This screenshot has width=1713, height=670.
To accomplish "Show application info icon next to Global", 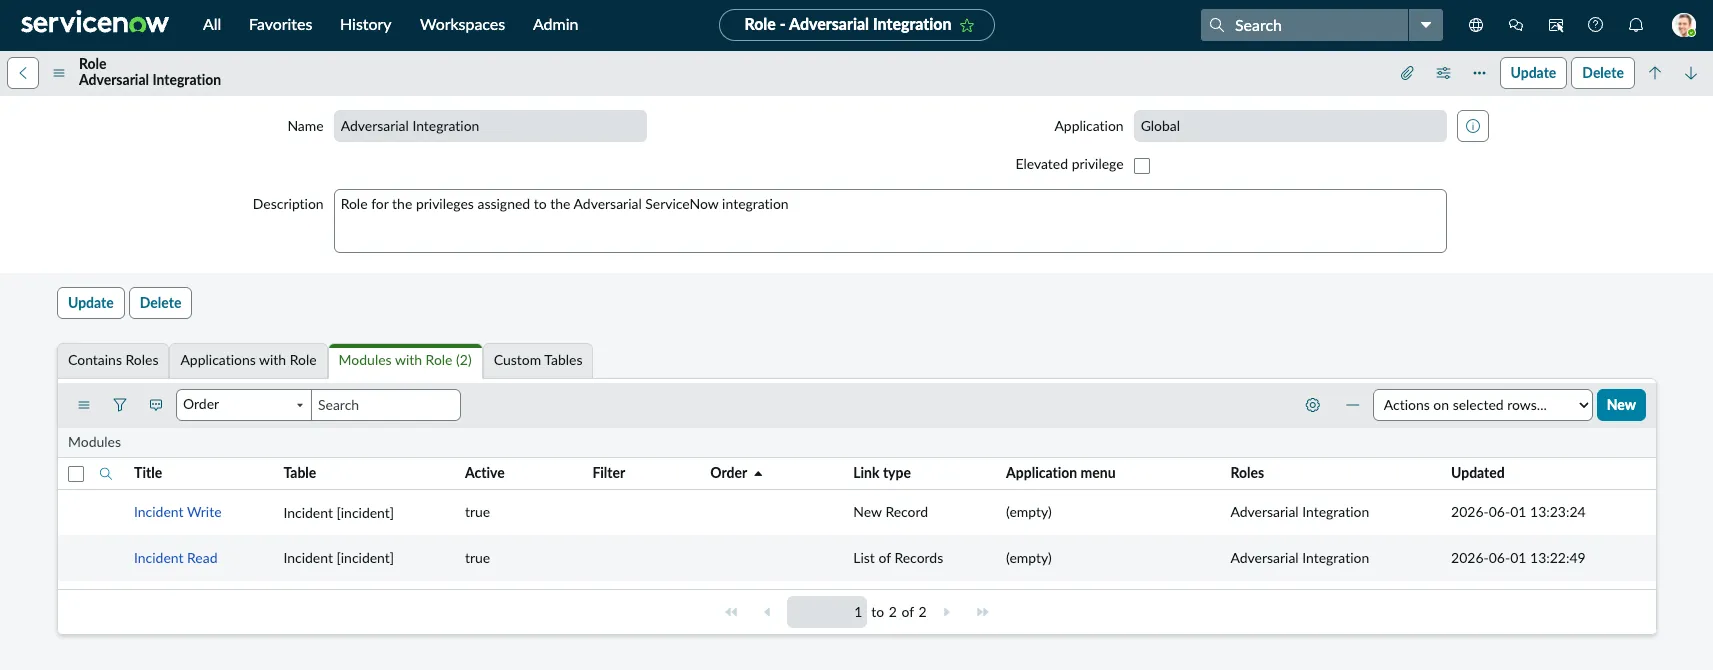I will click(x=1473, y=126).
